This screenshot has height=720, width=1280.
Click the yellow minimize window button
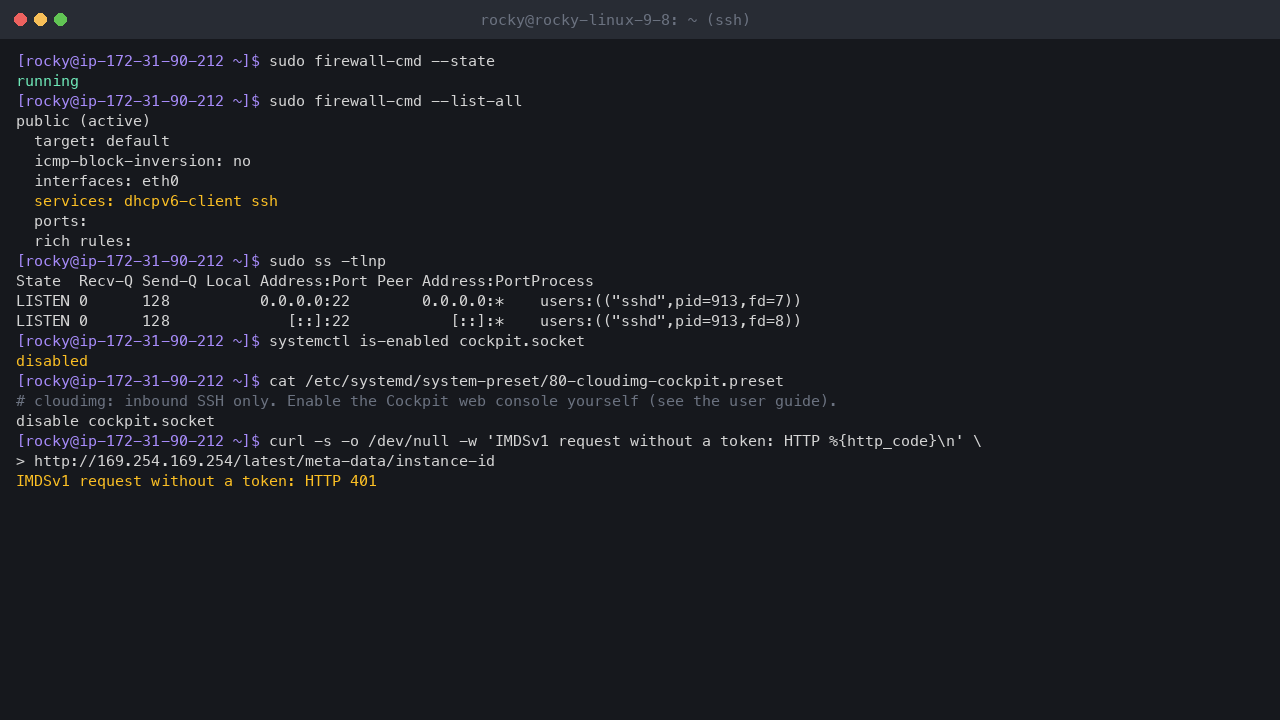pos(40,20)
